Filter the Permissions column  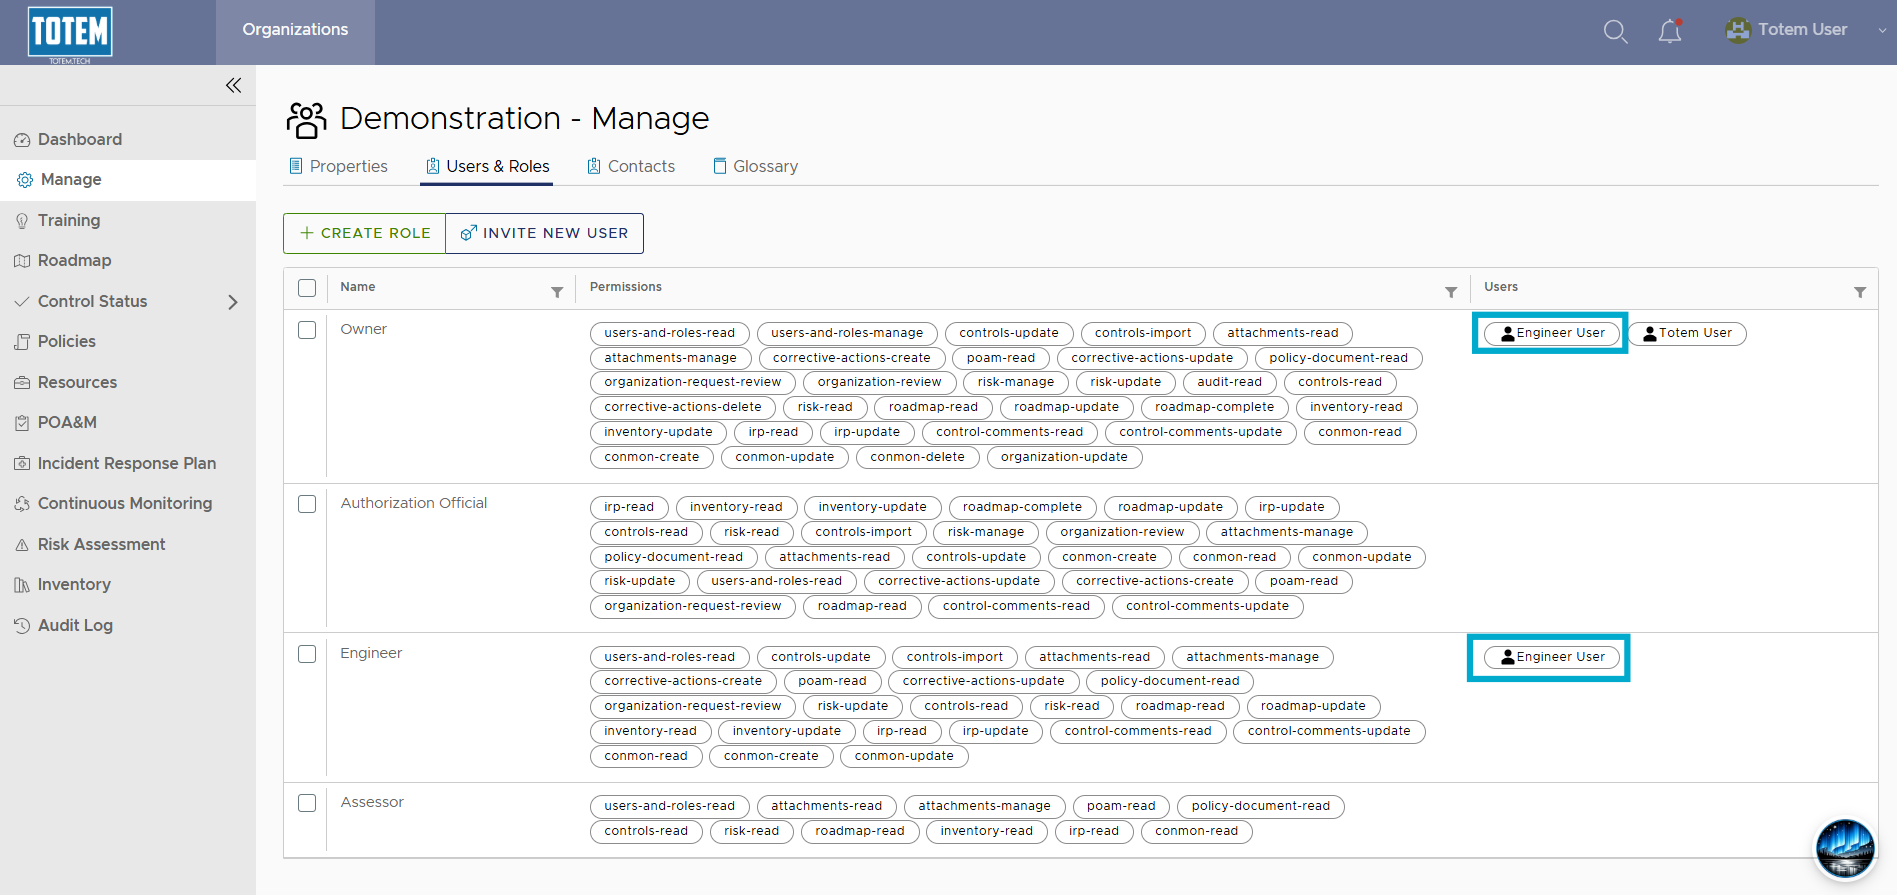click(x=1450, y=292)
